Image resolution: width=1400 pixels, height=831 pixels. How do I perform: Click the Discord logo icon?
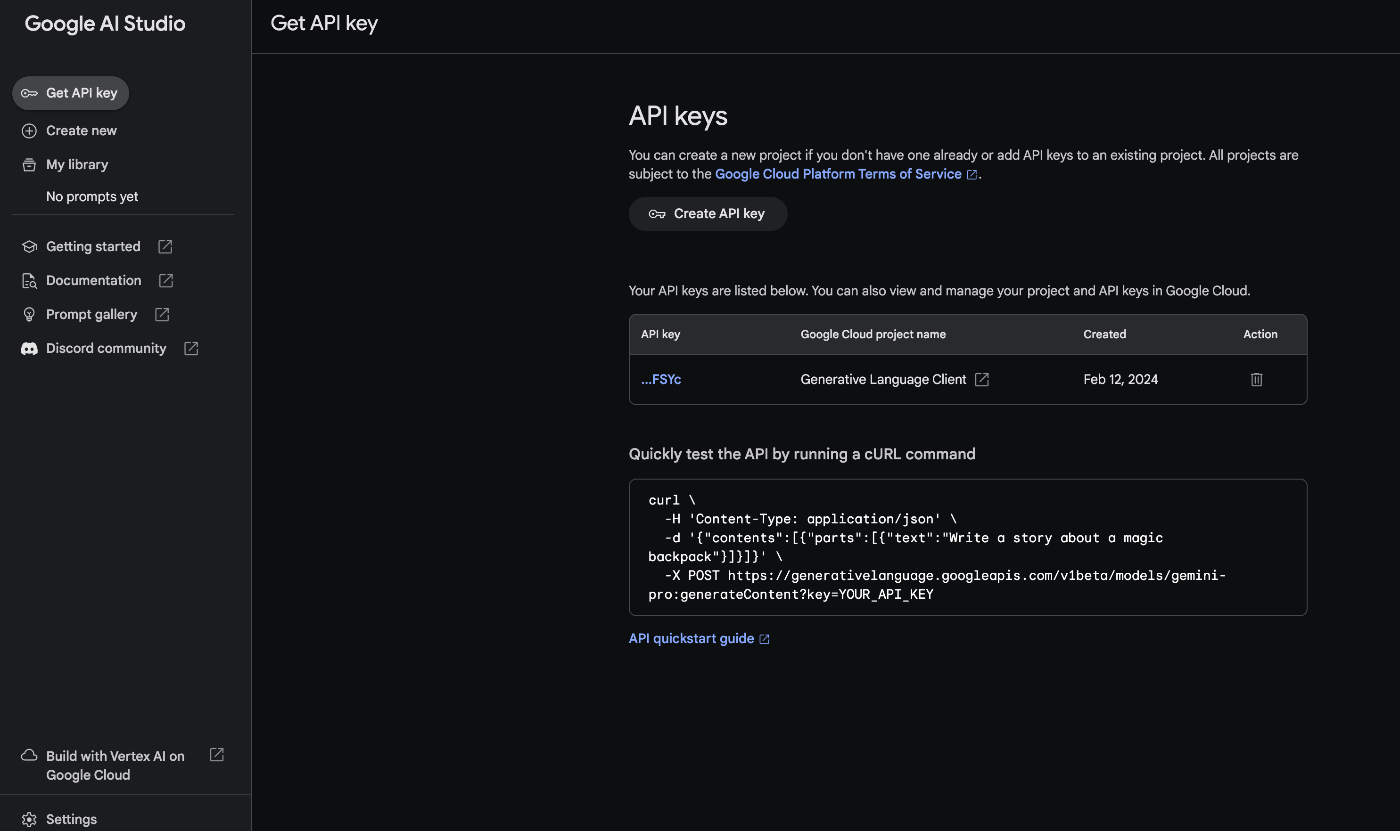tap(29, 349)
